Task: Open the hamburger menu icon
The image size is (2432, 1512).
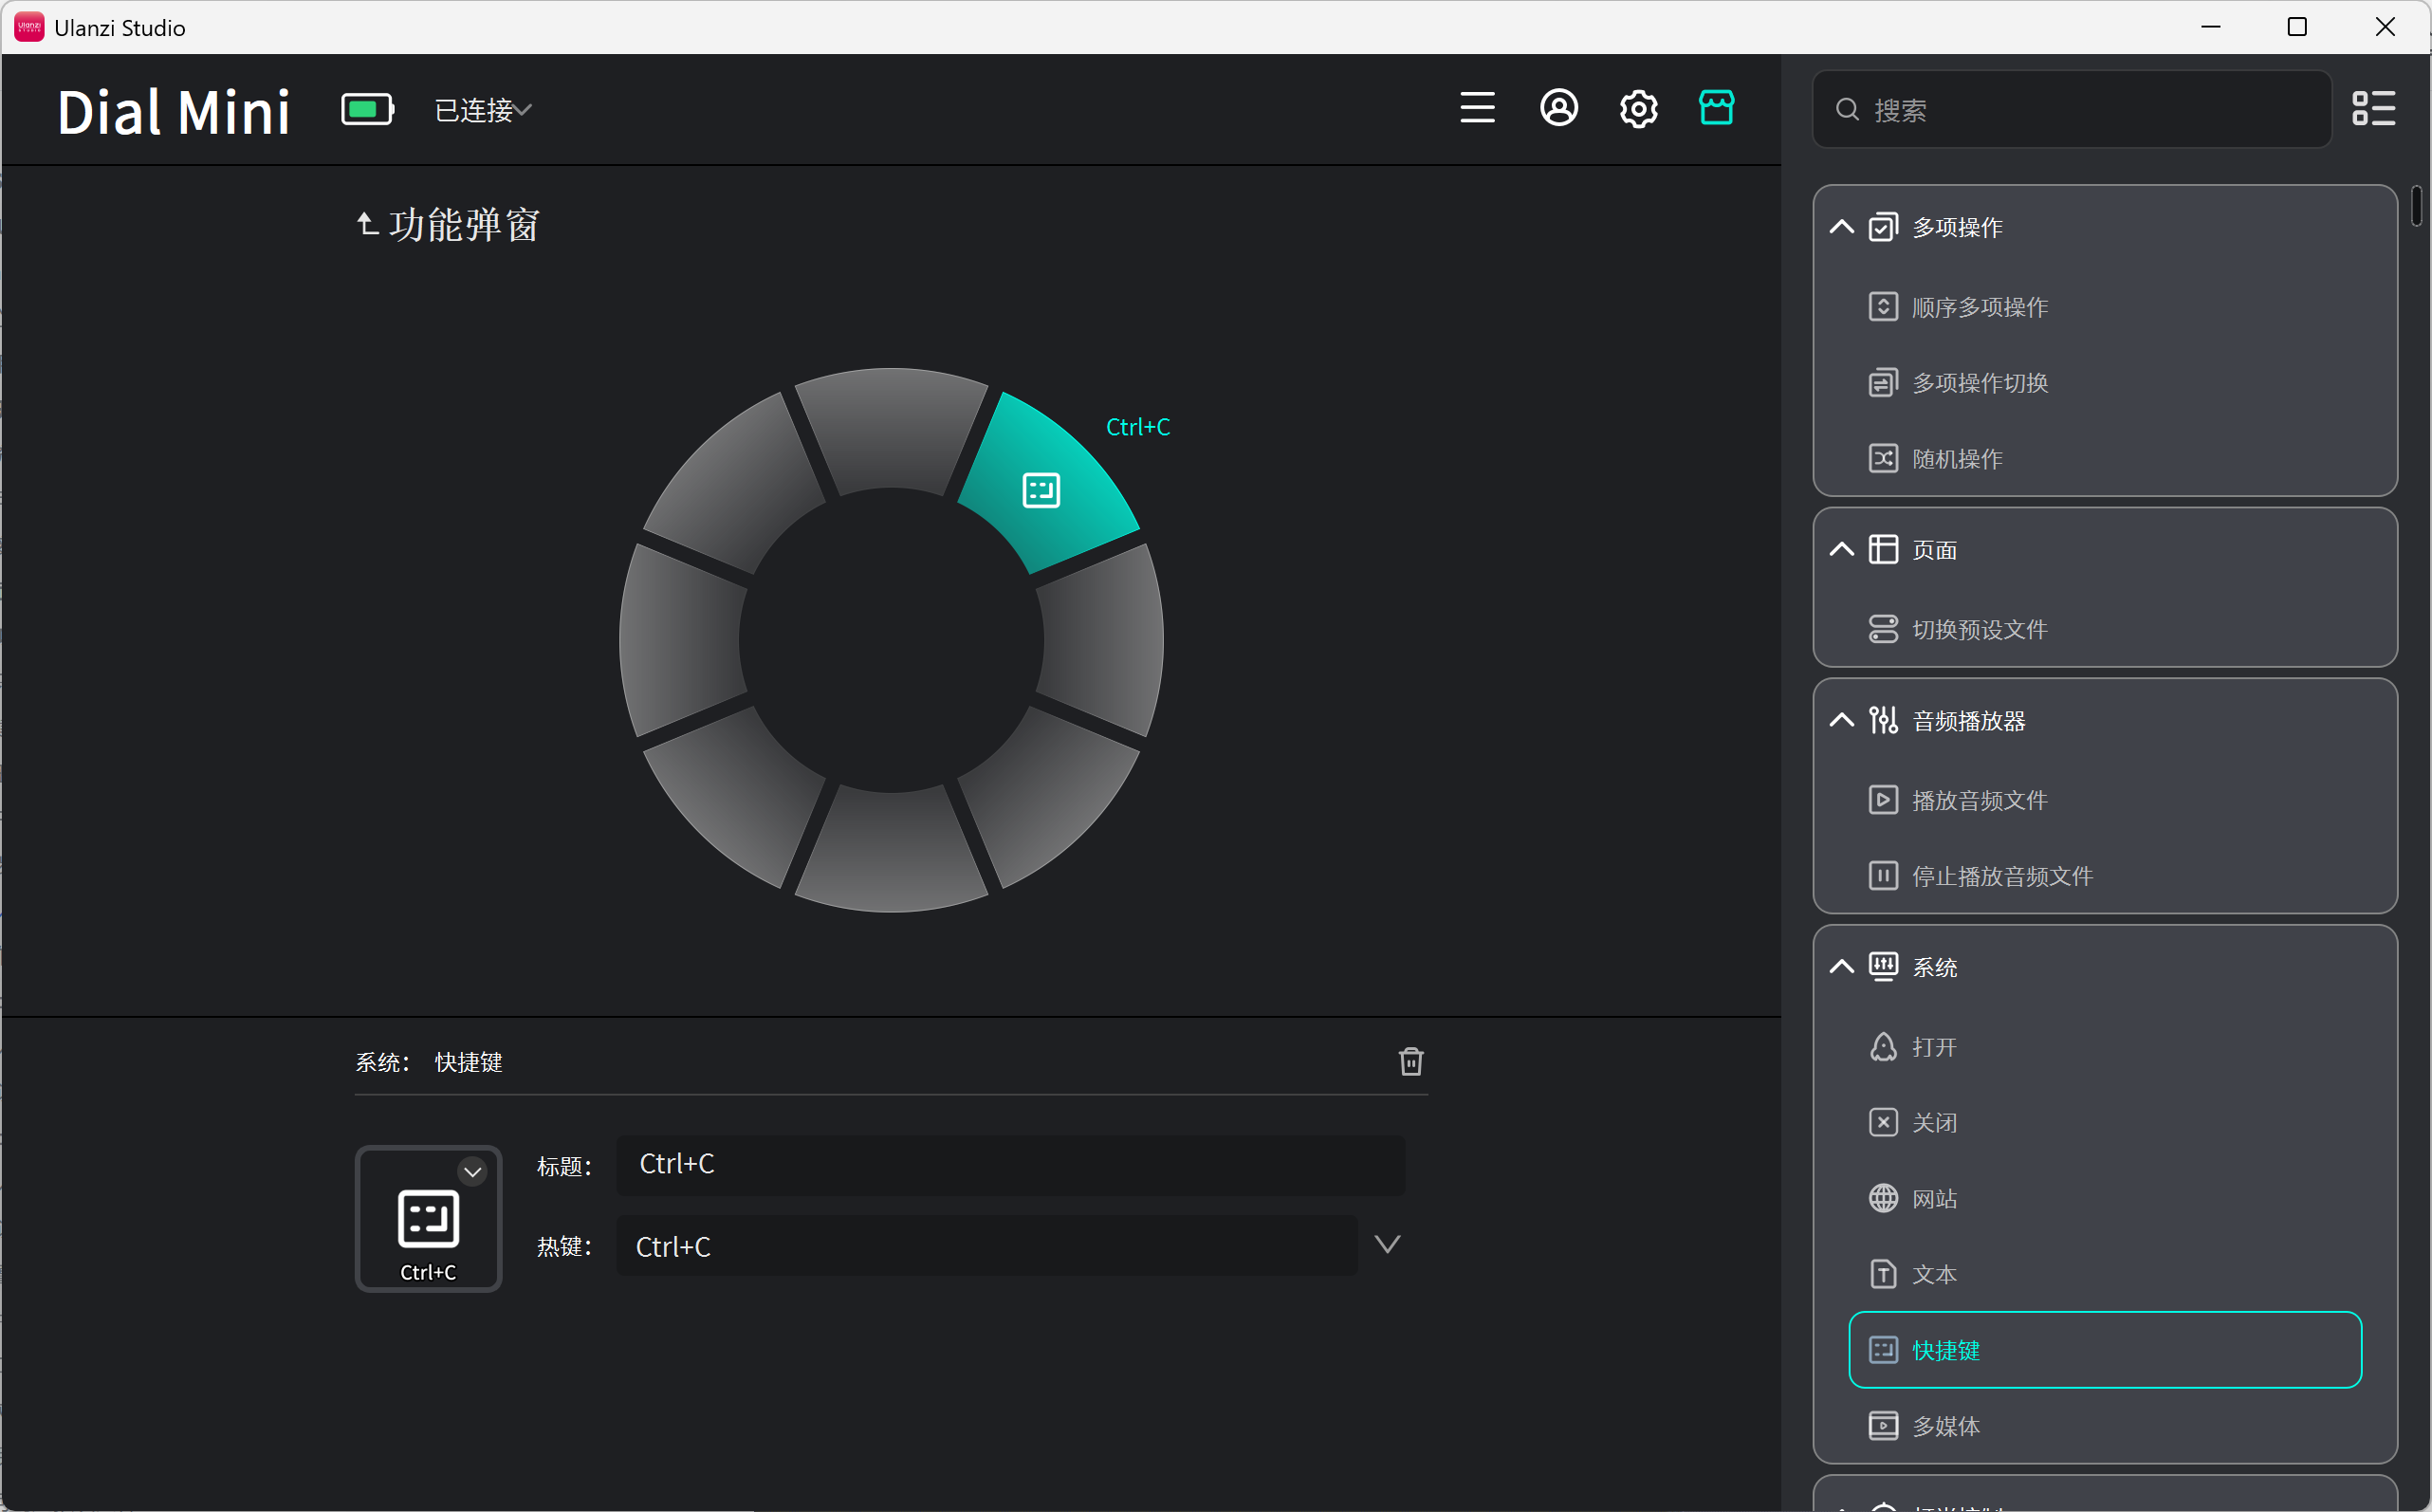Action: point(1477,108)
